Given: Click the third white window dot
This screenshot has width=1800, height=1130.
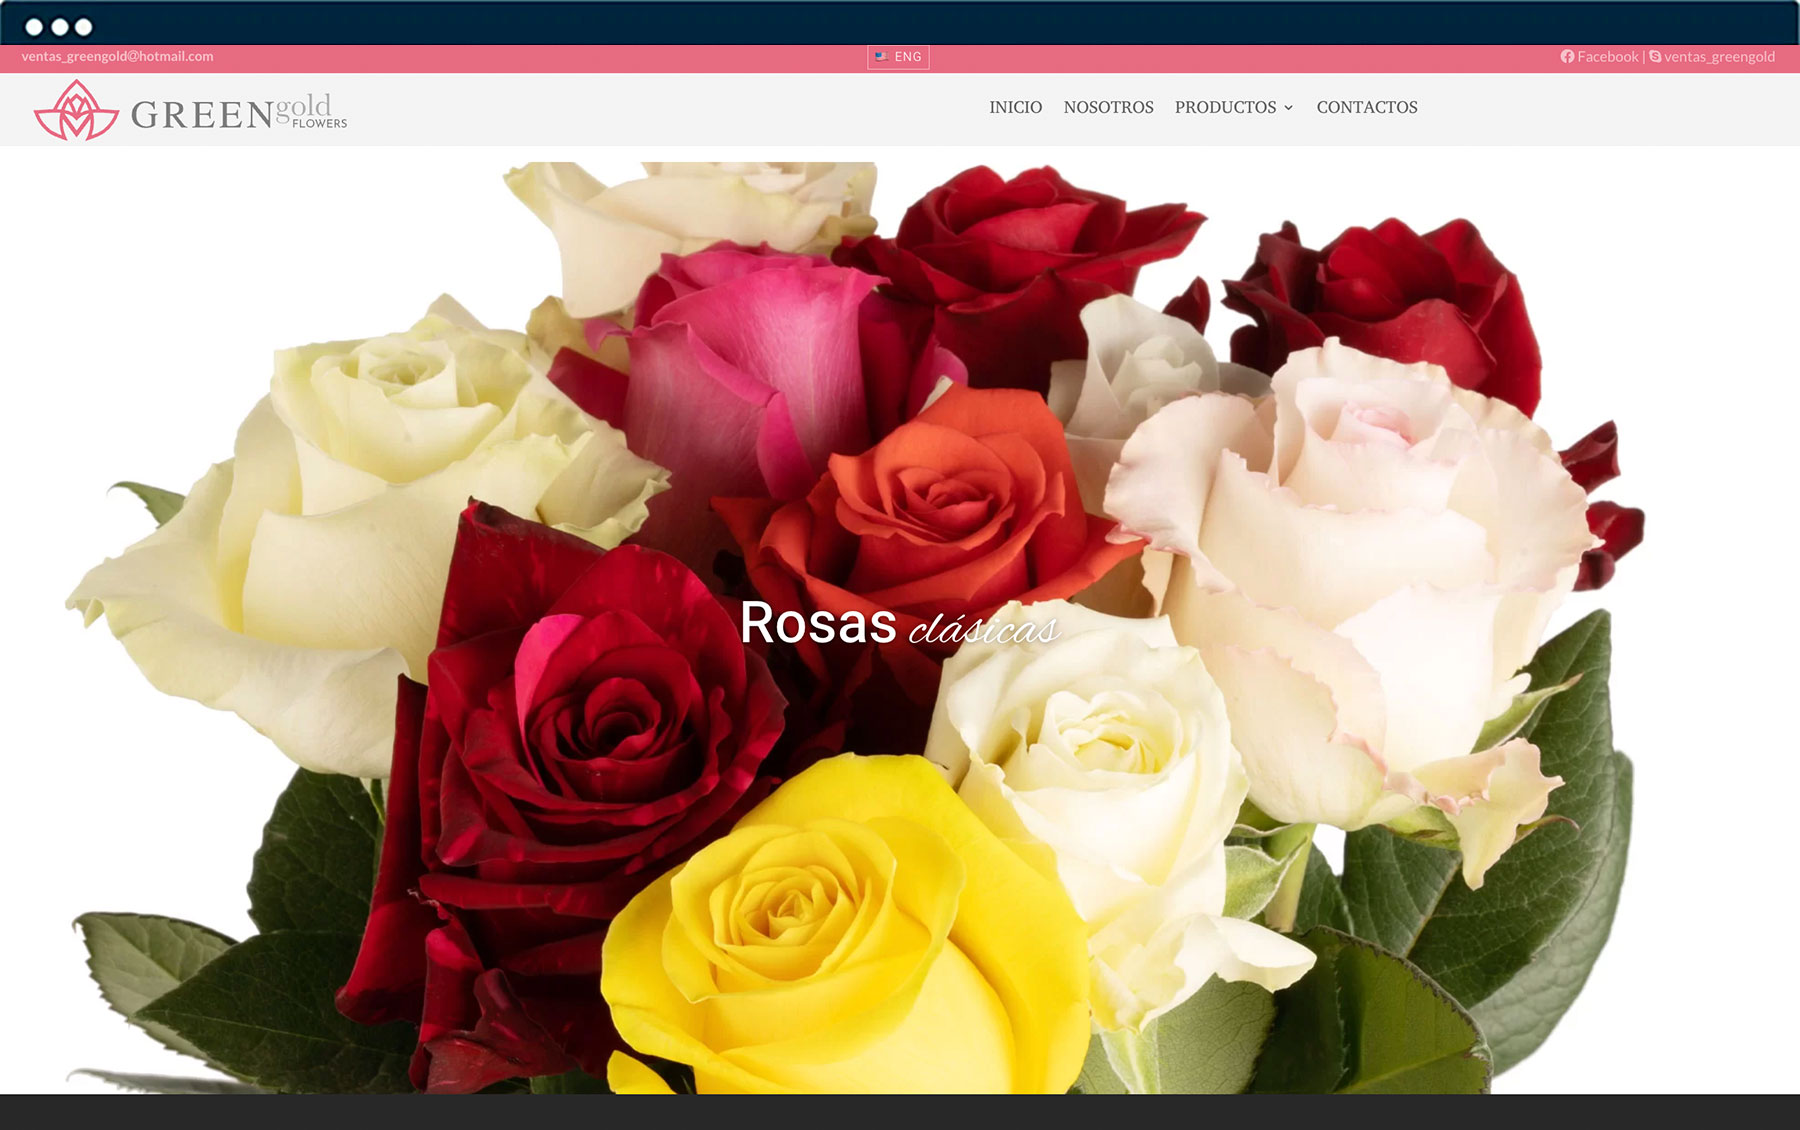Looking at the screenshot, I should click(x=84, y=27).
